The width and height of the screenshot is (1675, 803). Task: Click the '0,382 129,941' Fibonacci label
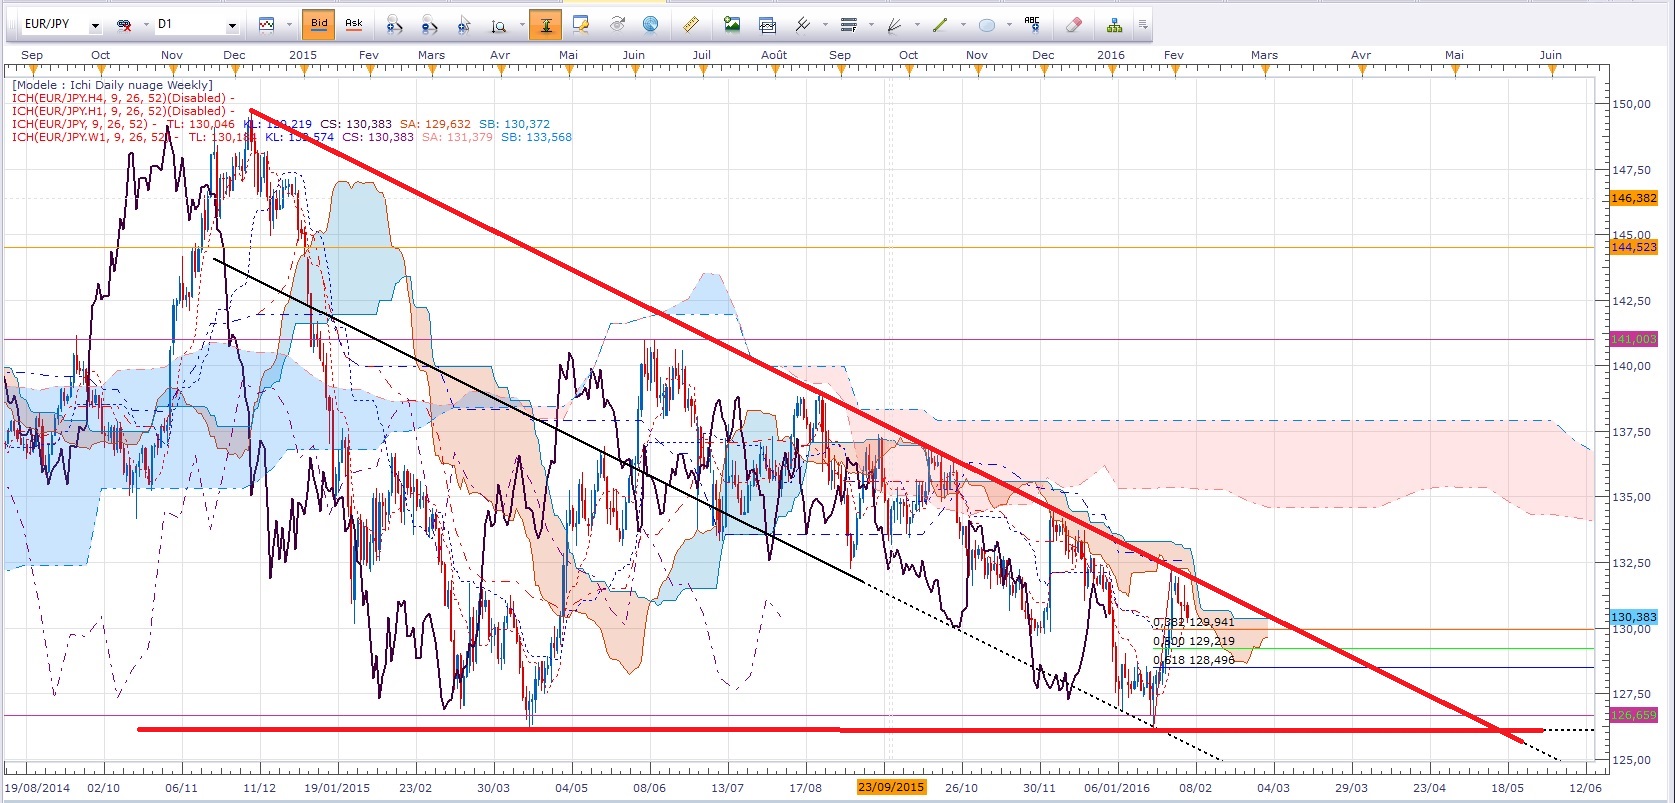(x=1194, y=622)
